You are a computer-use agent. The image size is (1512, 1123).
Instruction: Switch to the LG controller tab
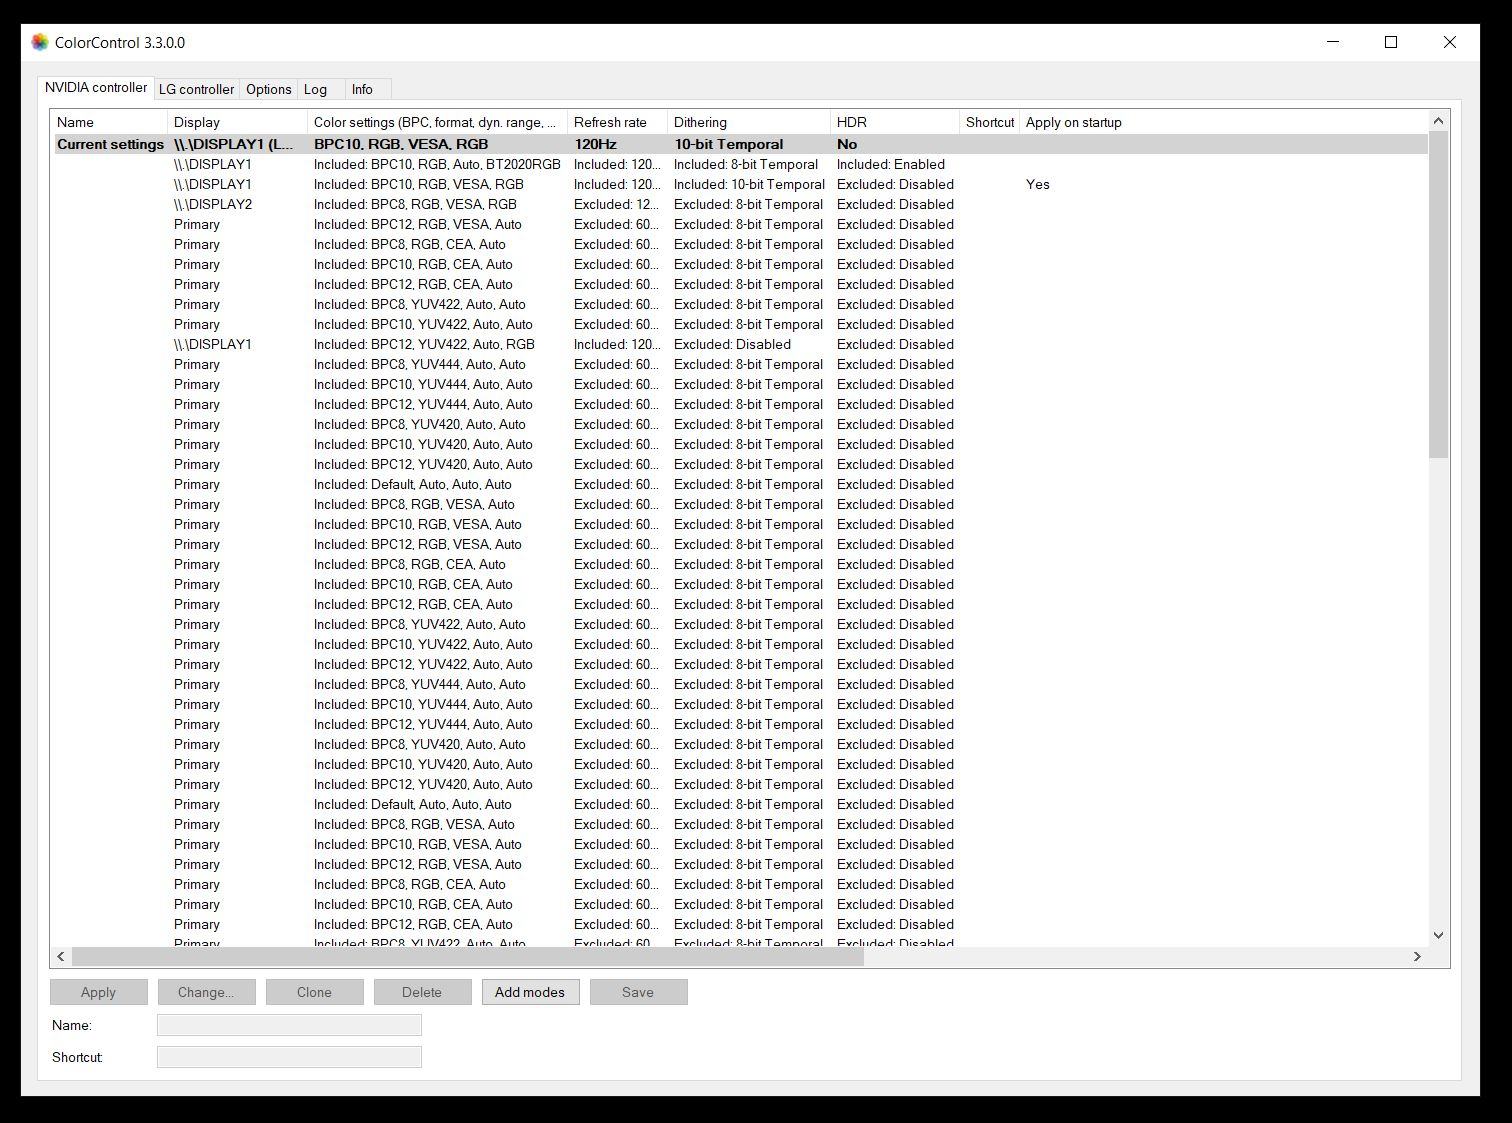click(x=196, y=89)
